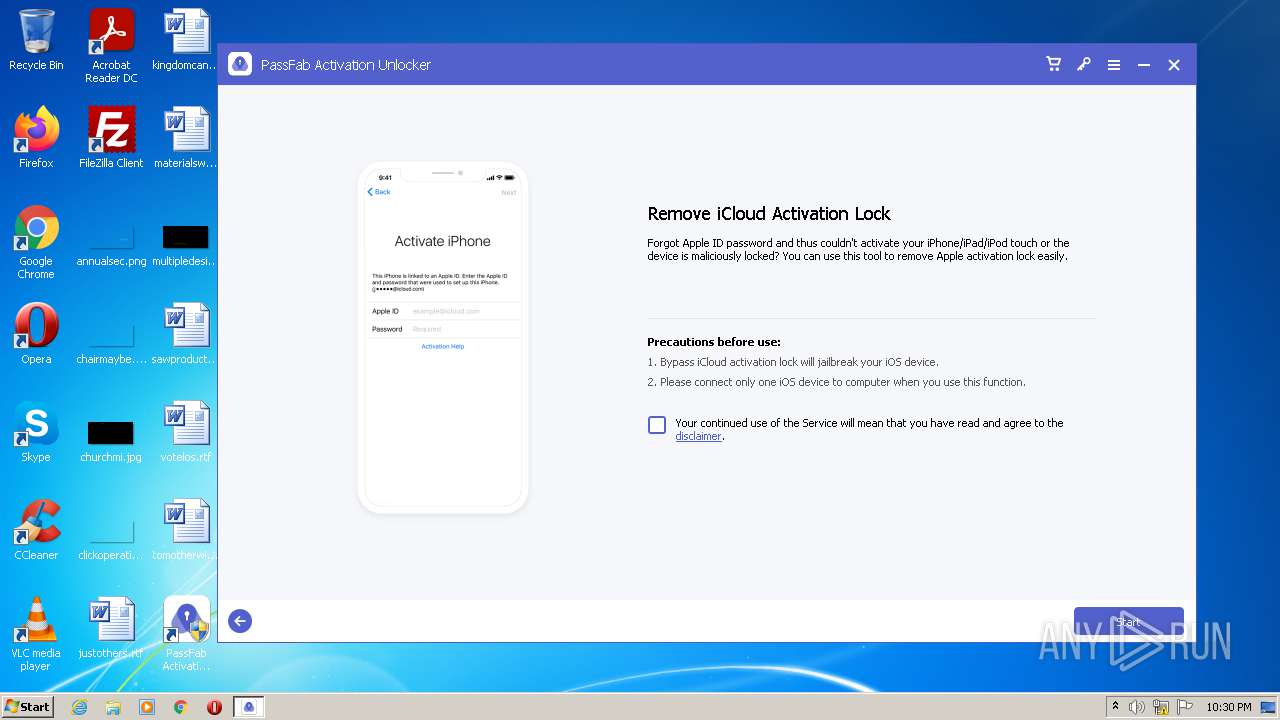
Task: Launch Skype from desktop
Action: click(x=36, y=432)
